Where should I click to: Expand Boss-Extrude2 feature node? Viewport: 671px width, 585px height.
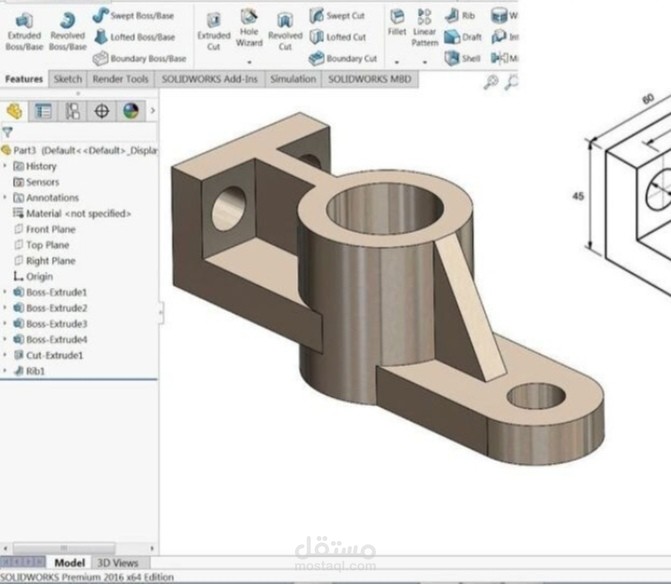[5, 308]
